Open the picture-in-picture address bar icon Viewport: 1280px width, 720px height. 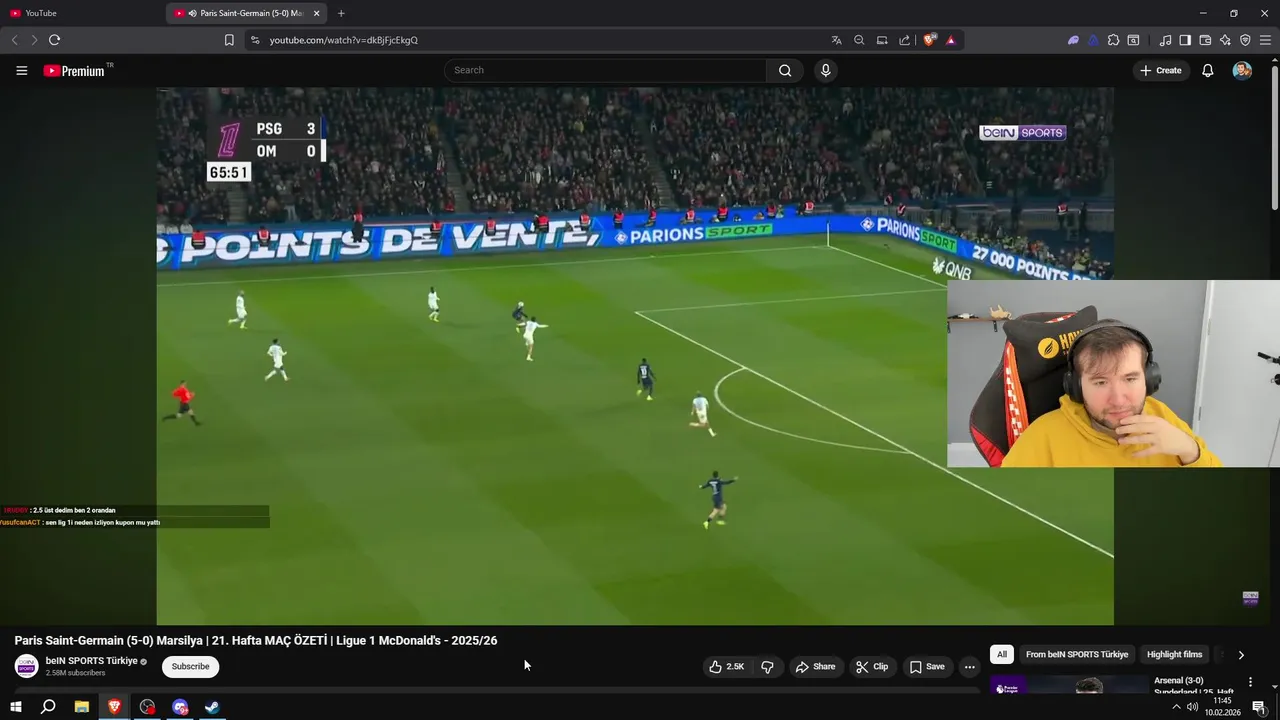(x=882, y=40)
